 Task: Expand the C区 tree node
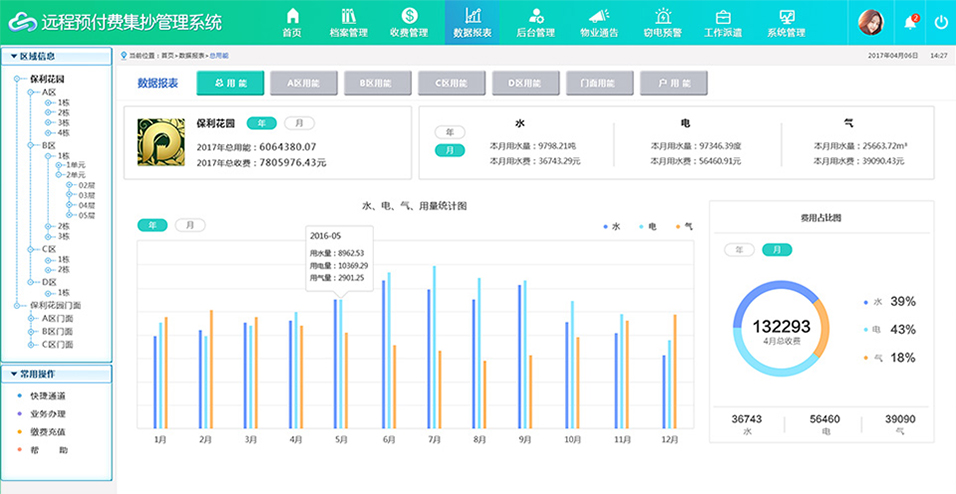point(30,249)
